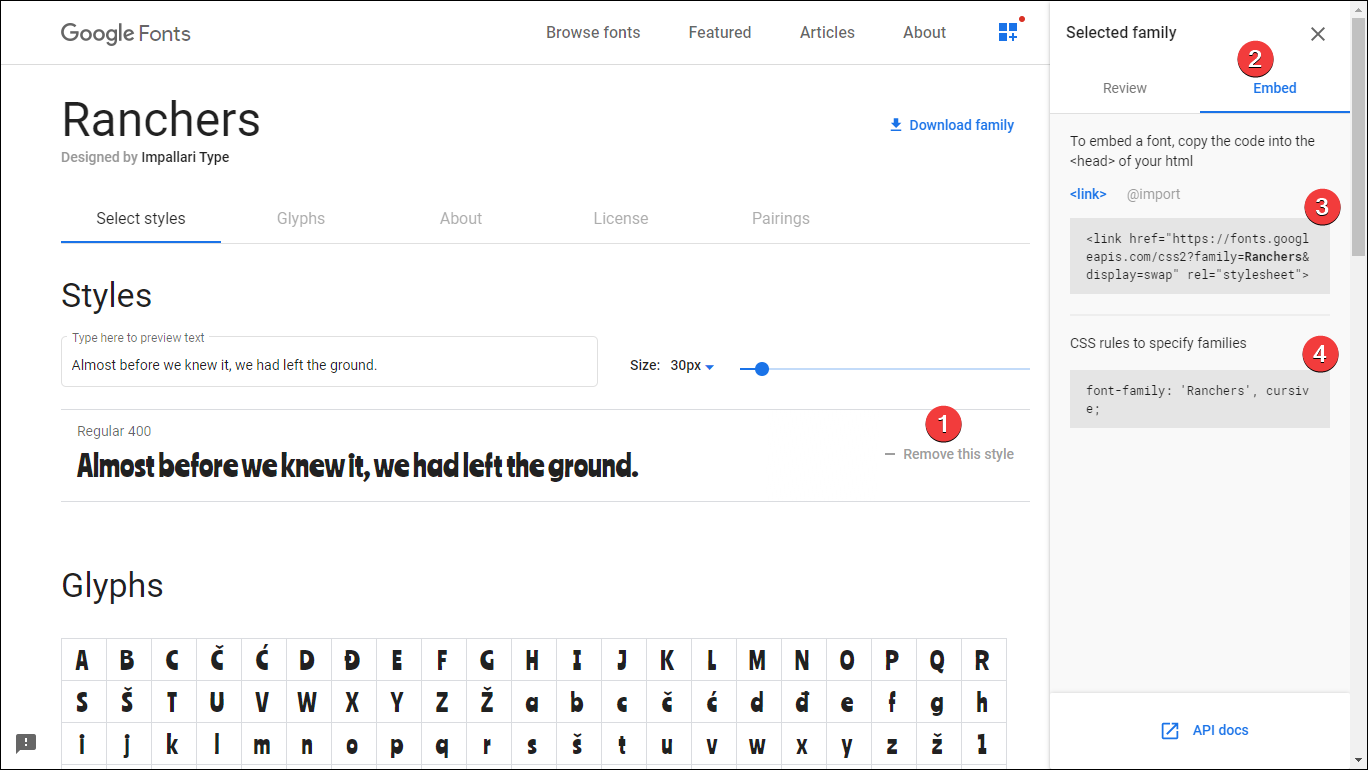Click the Regular 400 style label
Screen dimensions: 1368x770
(x=114, y=431)
